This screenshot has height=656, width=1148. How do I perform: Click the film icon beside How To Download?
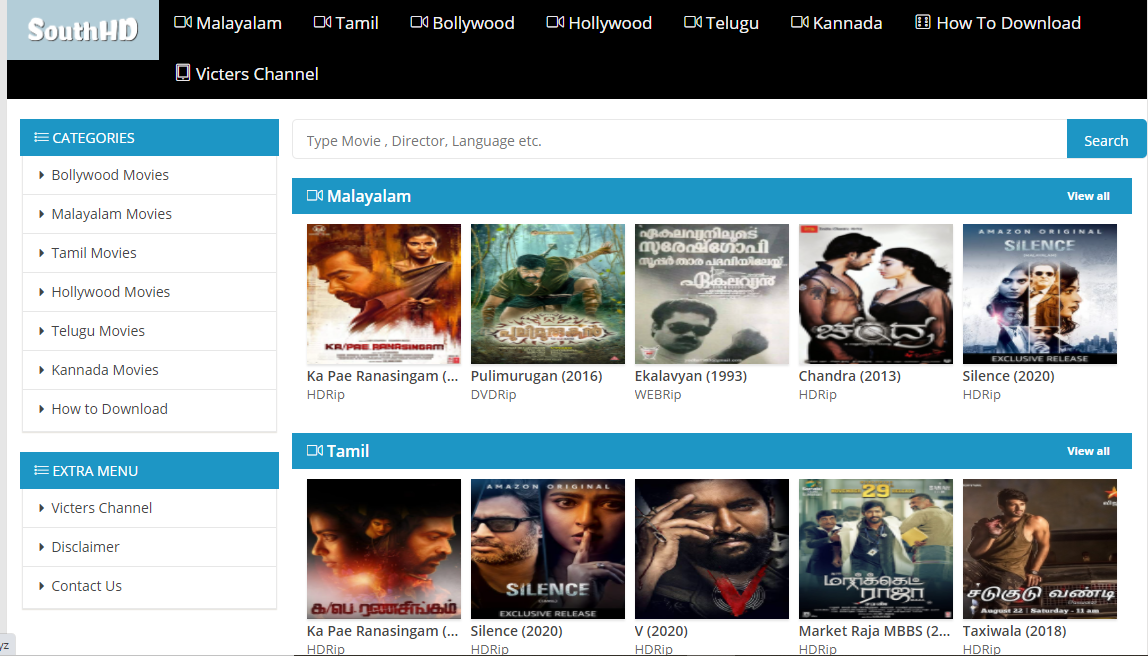pyautogui.click(x=922, y=22)
